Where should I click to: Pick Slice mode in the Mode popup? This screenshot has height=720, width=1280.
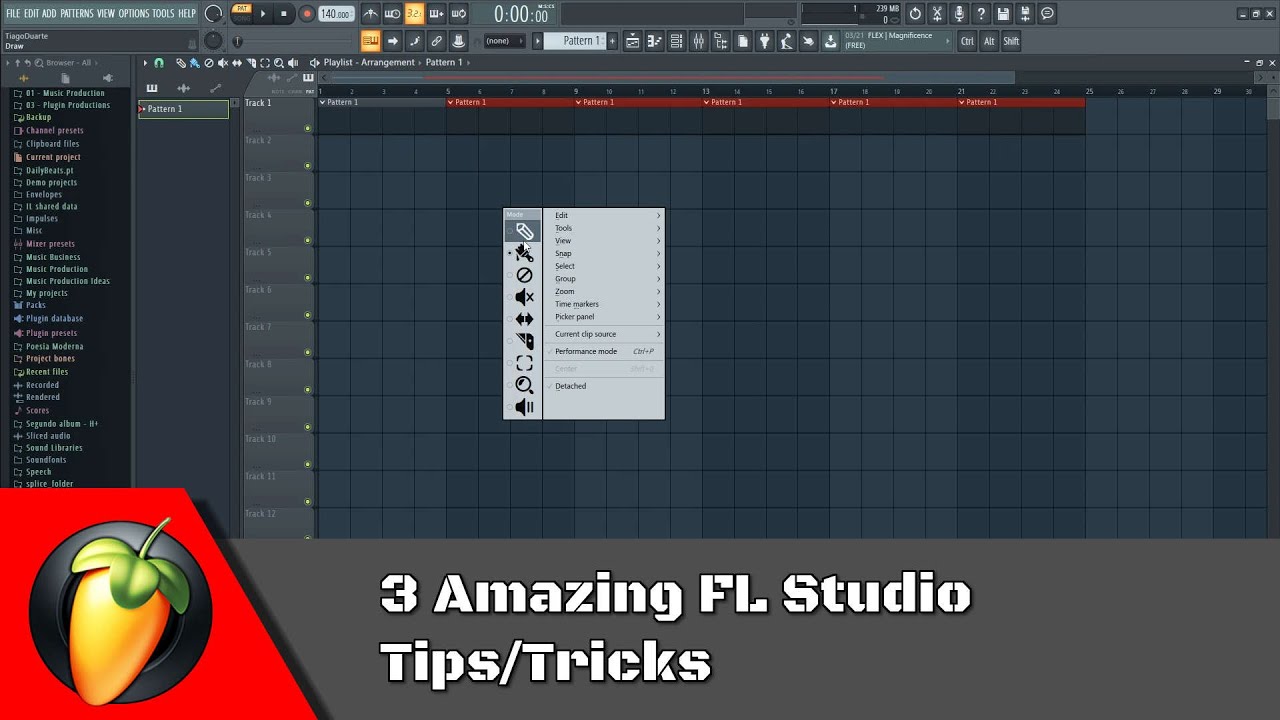[524, 341]
